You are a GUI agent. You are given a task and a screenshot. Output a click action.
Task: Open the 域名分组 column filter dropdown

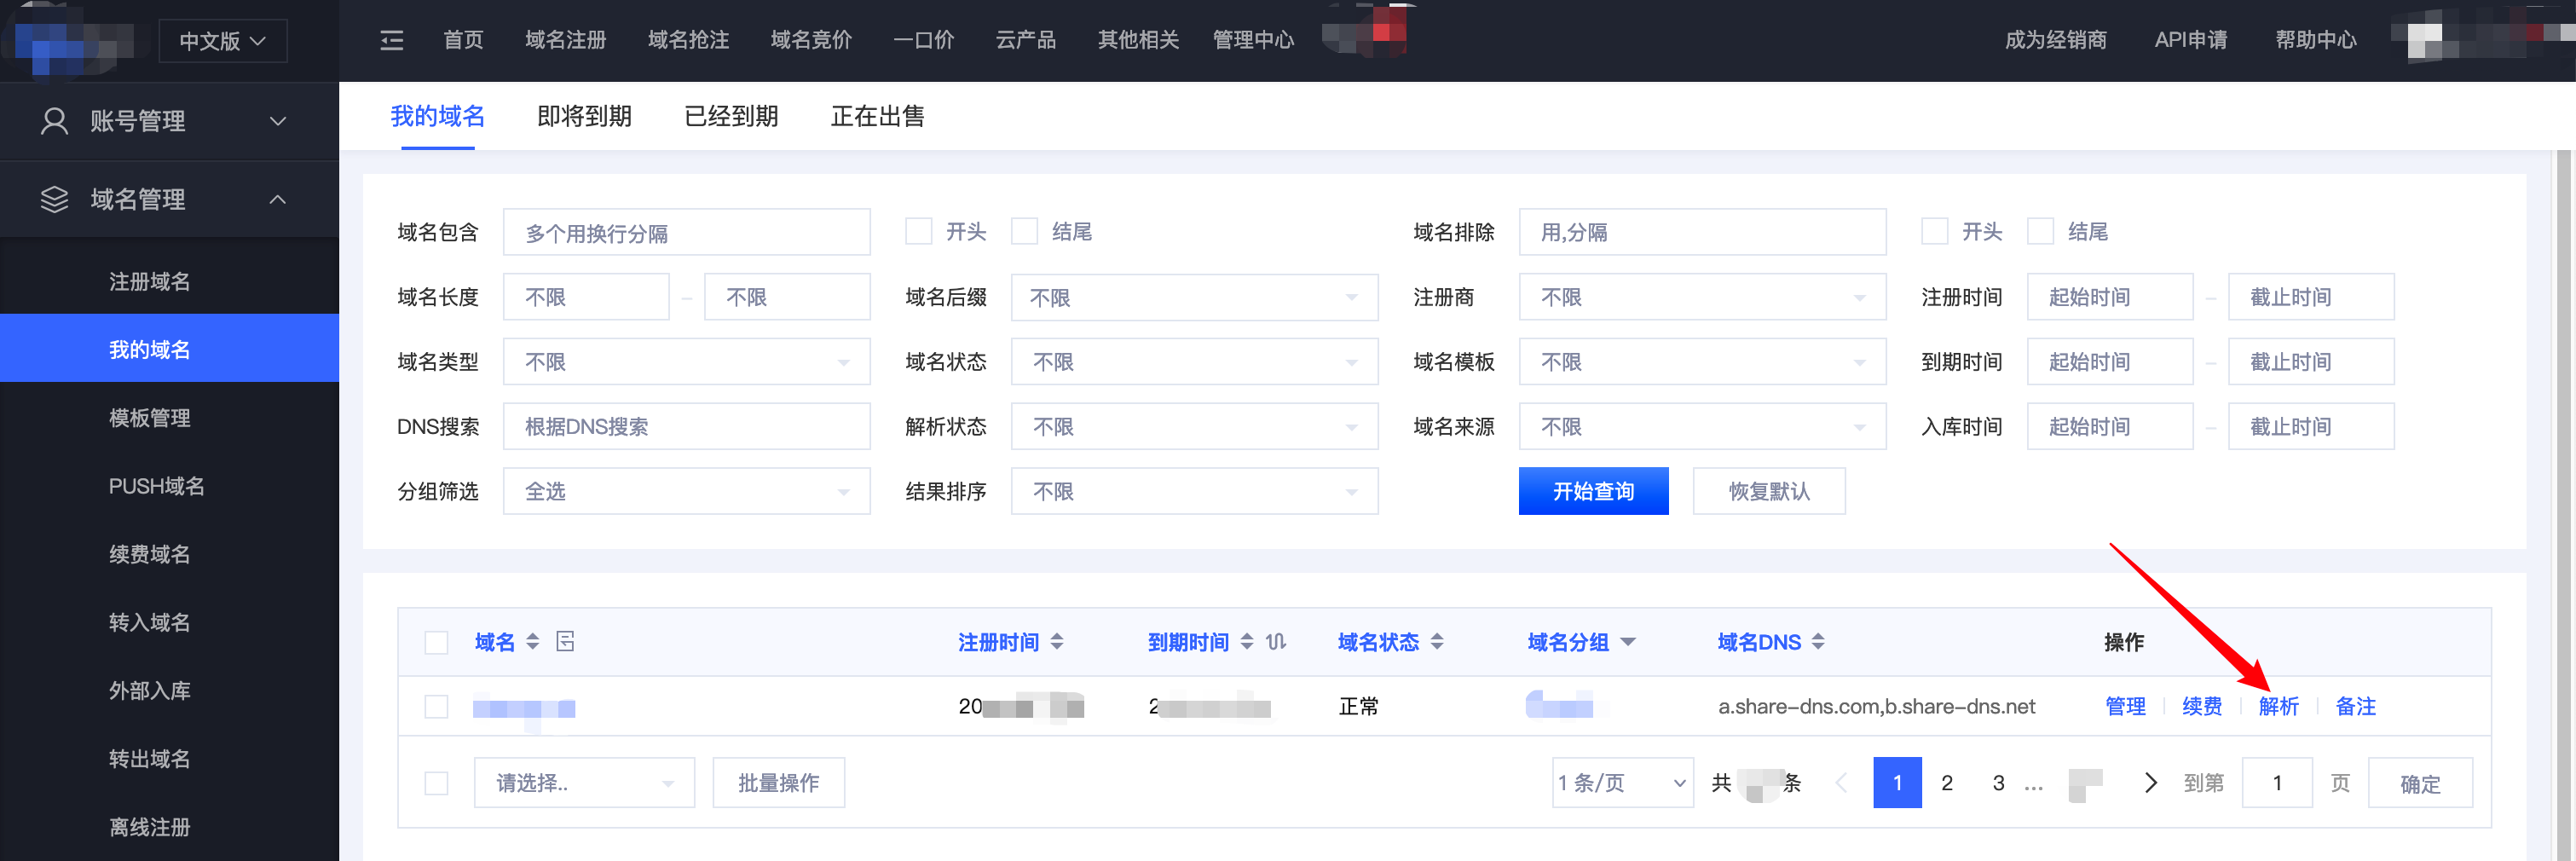(x=1628, y=642)
